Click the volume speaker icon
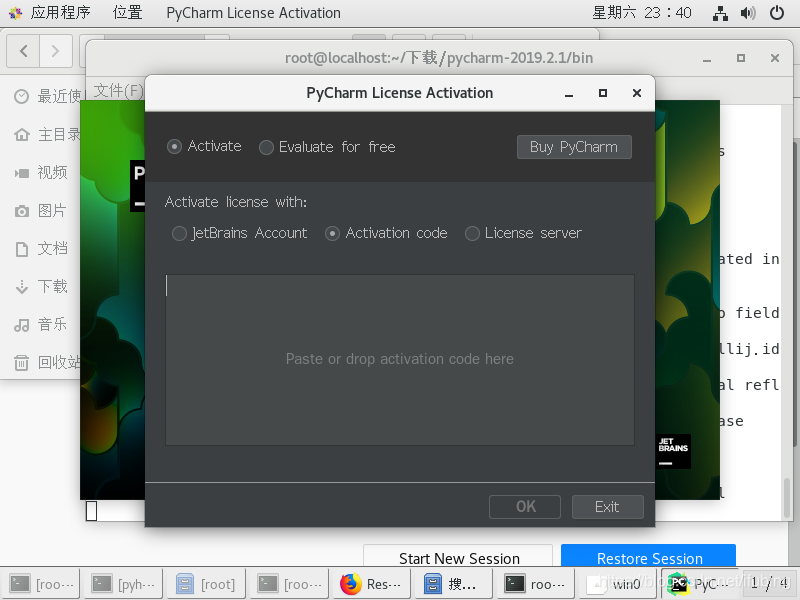Screen dimensions: 800x600 point(748,13)
